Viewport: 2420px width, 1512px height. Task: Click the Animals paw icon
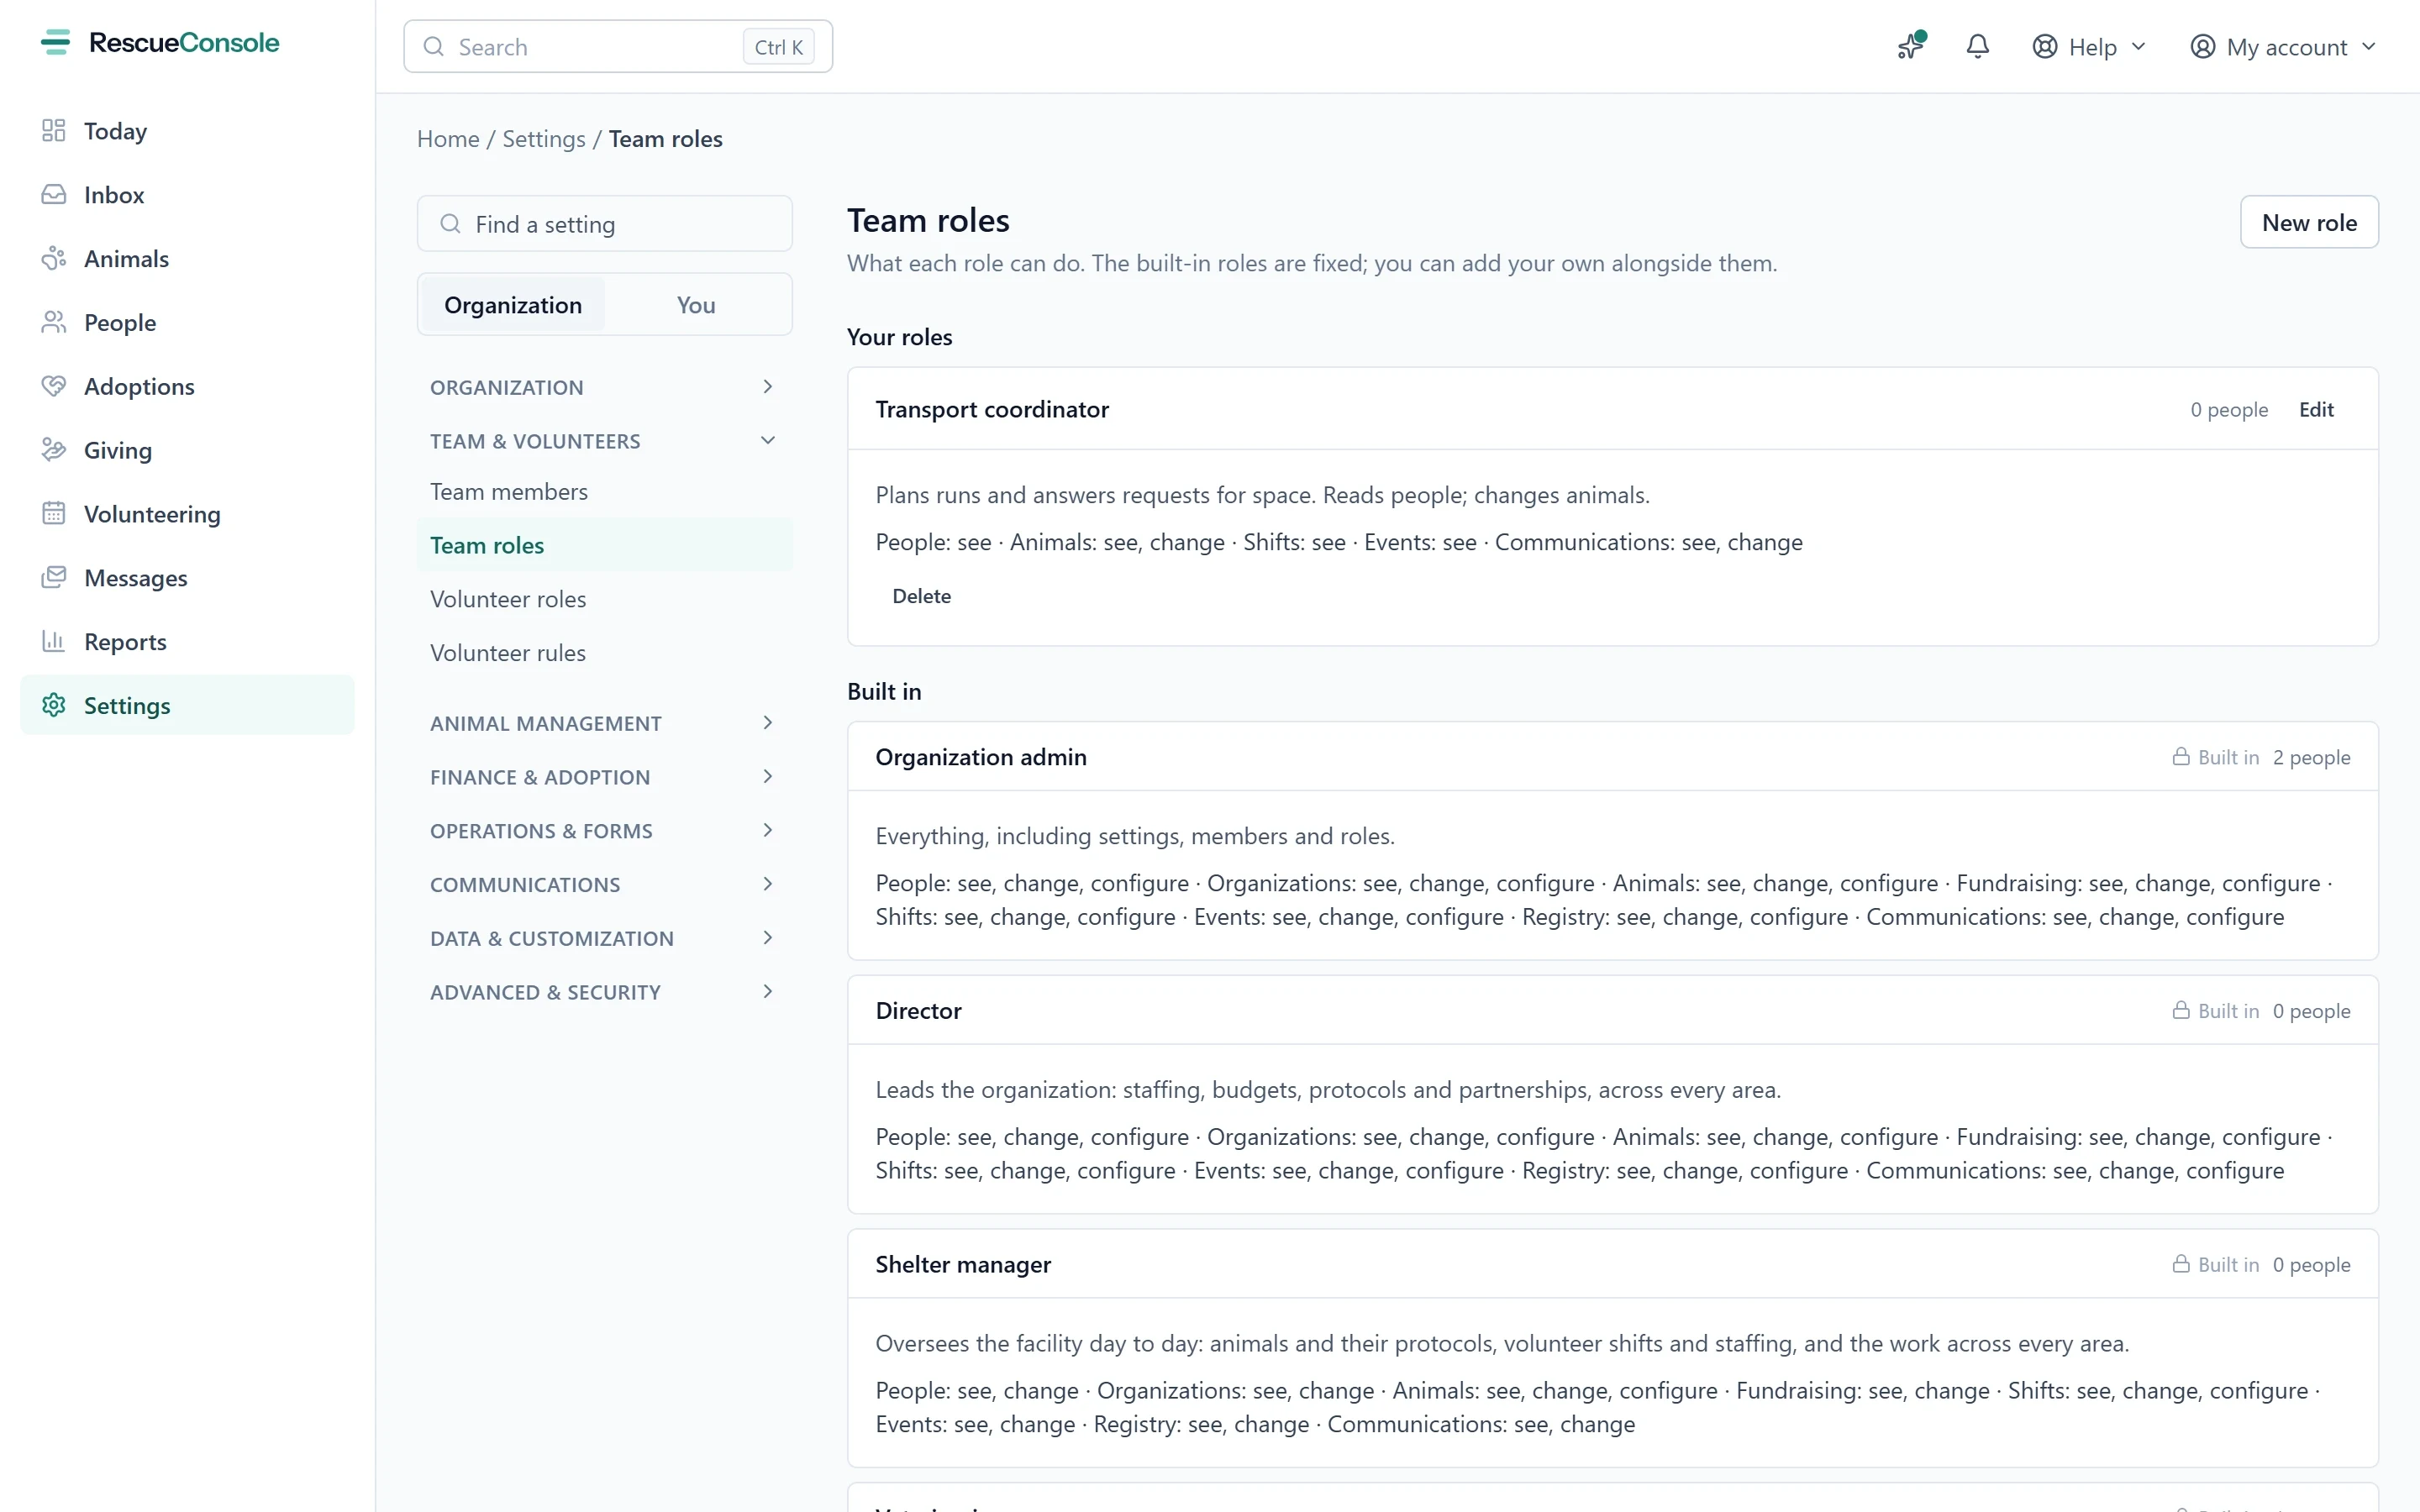pyautogui.click(x=54, y=259)
